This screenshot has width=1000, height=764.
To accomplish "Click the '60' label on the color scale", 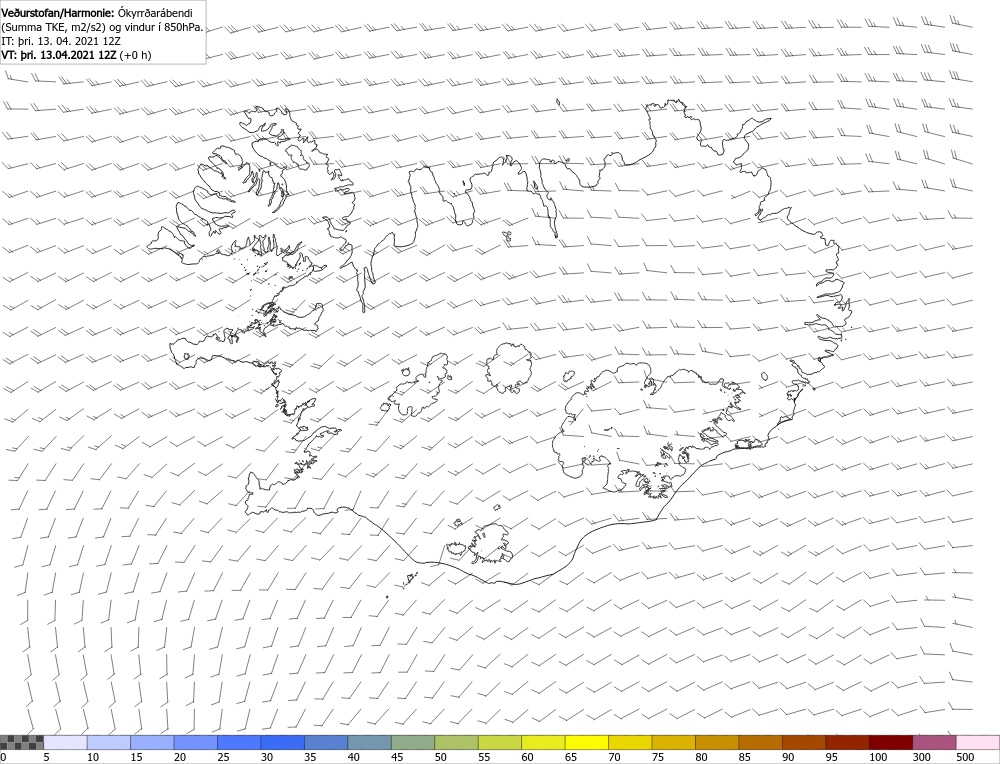I will [x=527, y=757].
